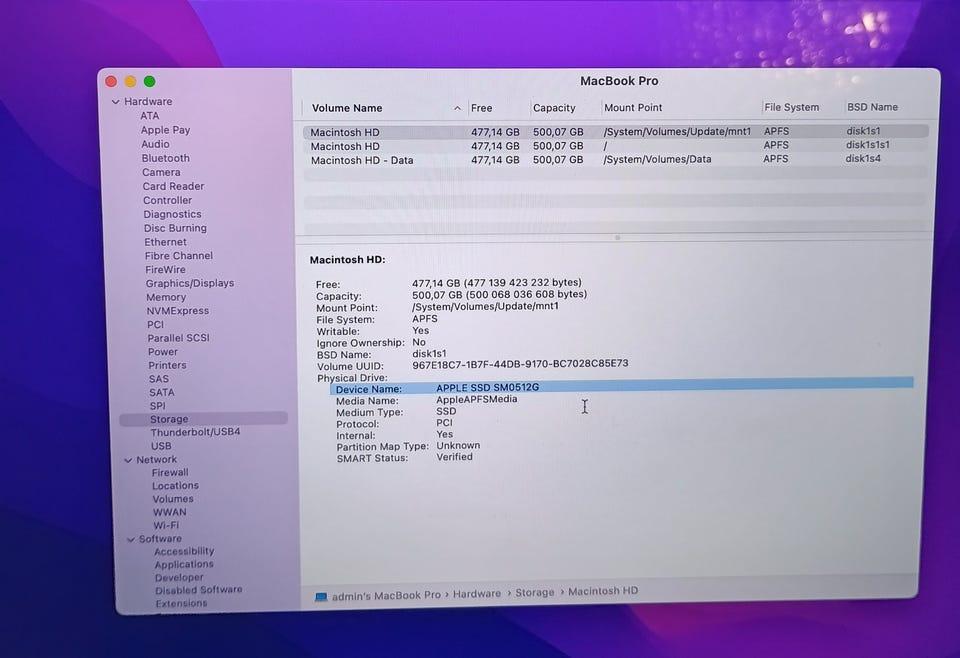Image resolution: width=960 pixels, height=658 pixels.
Task: Open the NVMExpress section
Action: 178,311
